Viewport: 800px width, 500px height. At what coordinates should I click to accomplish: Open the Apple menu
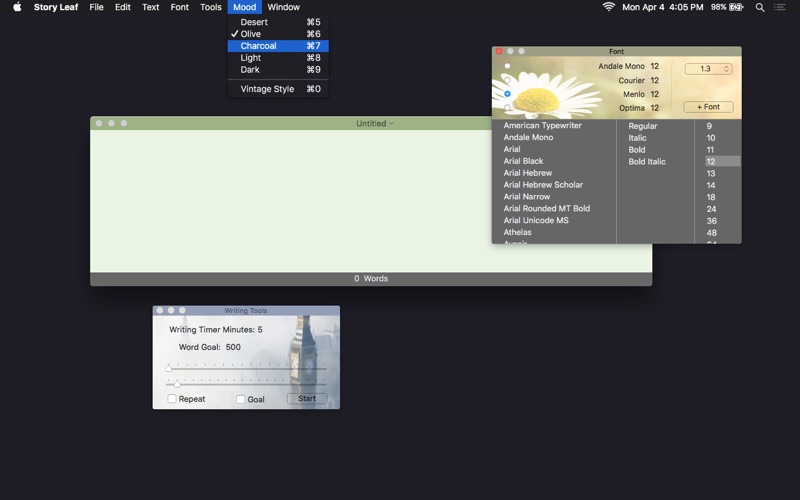17,7
